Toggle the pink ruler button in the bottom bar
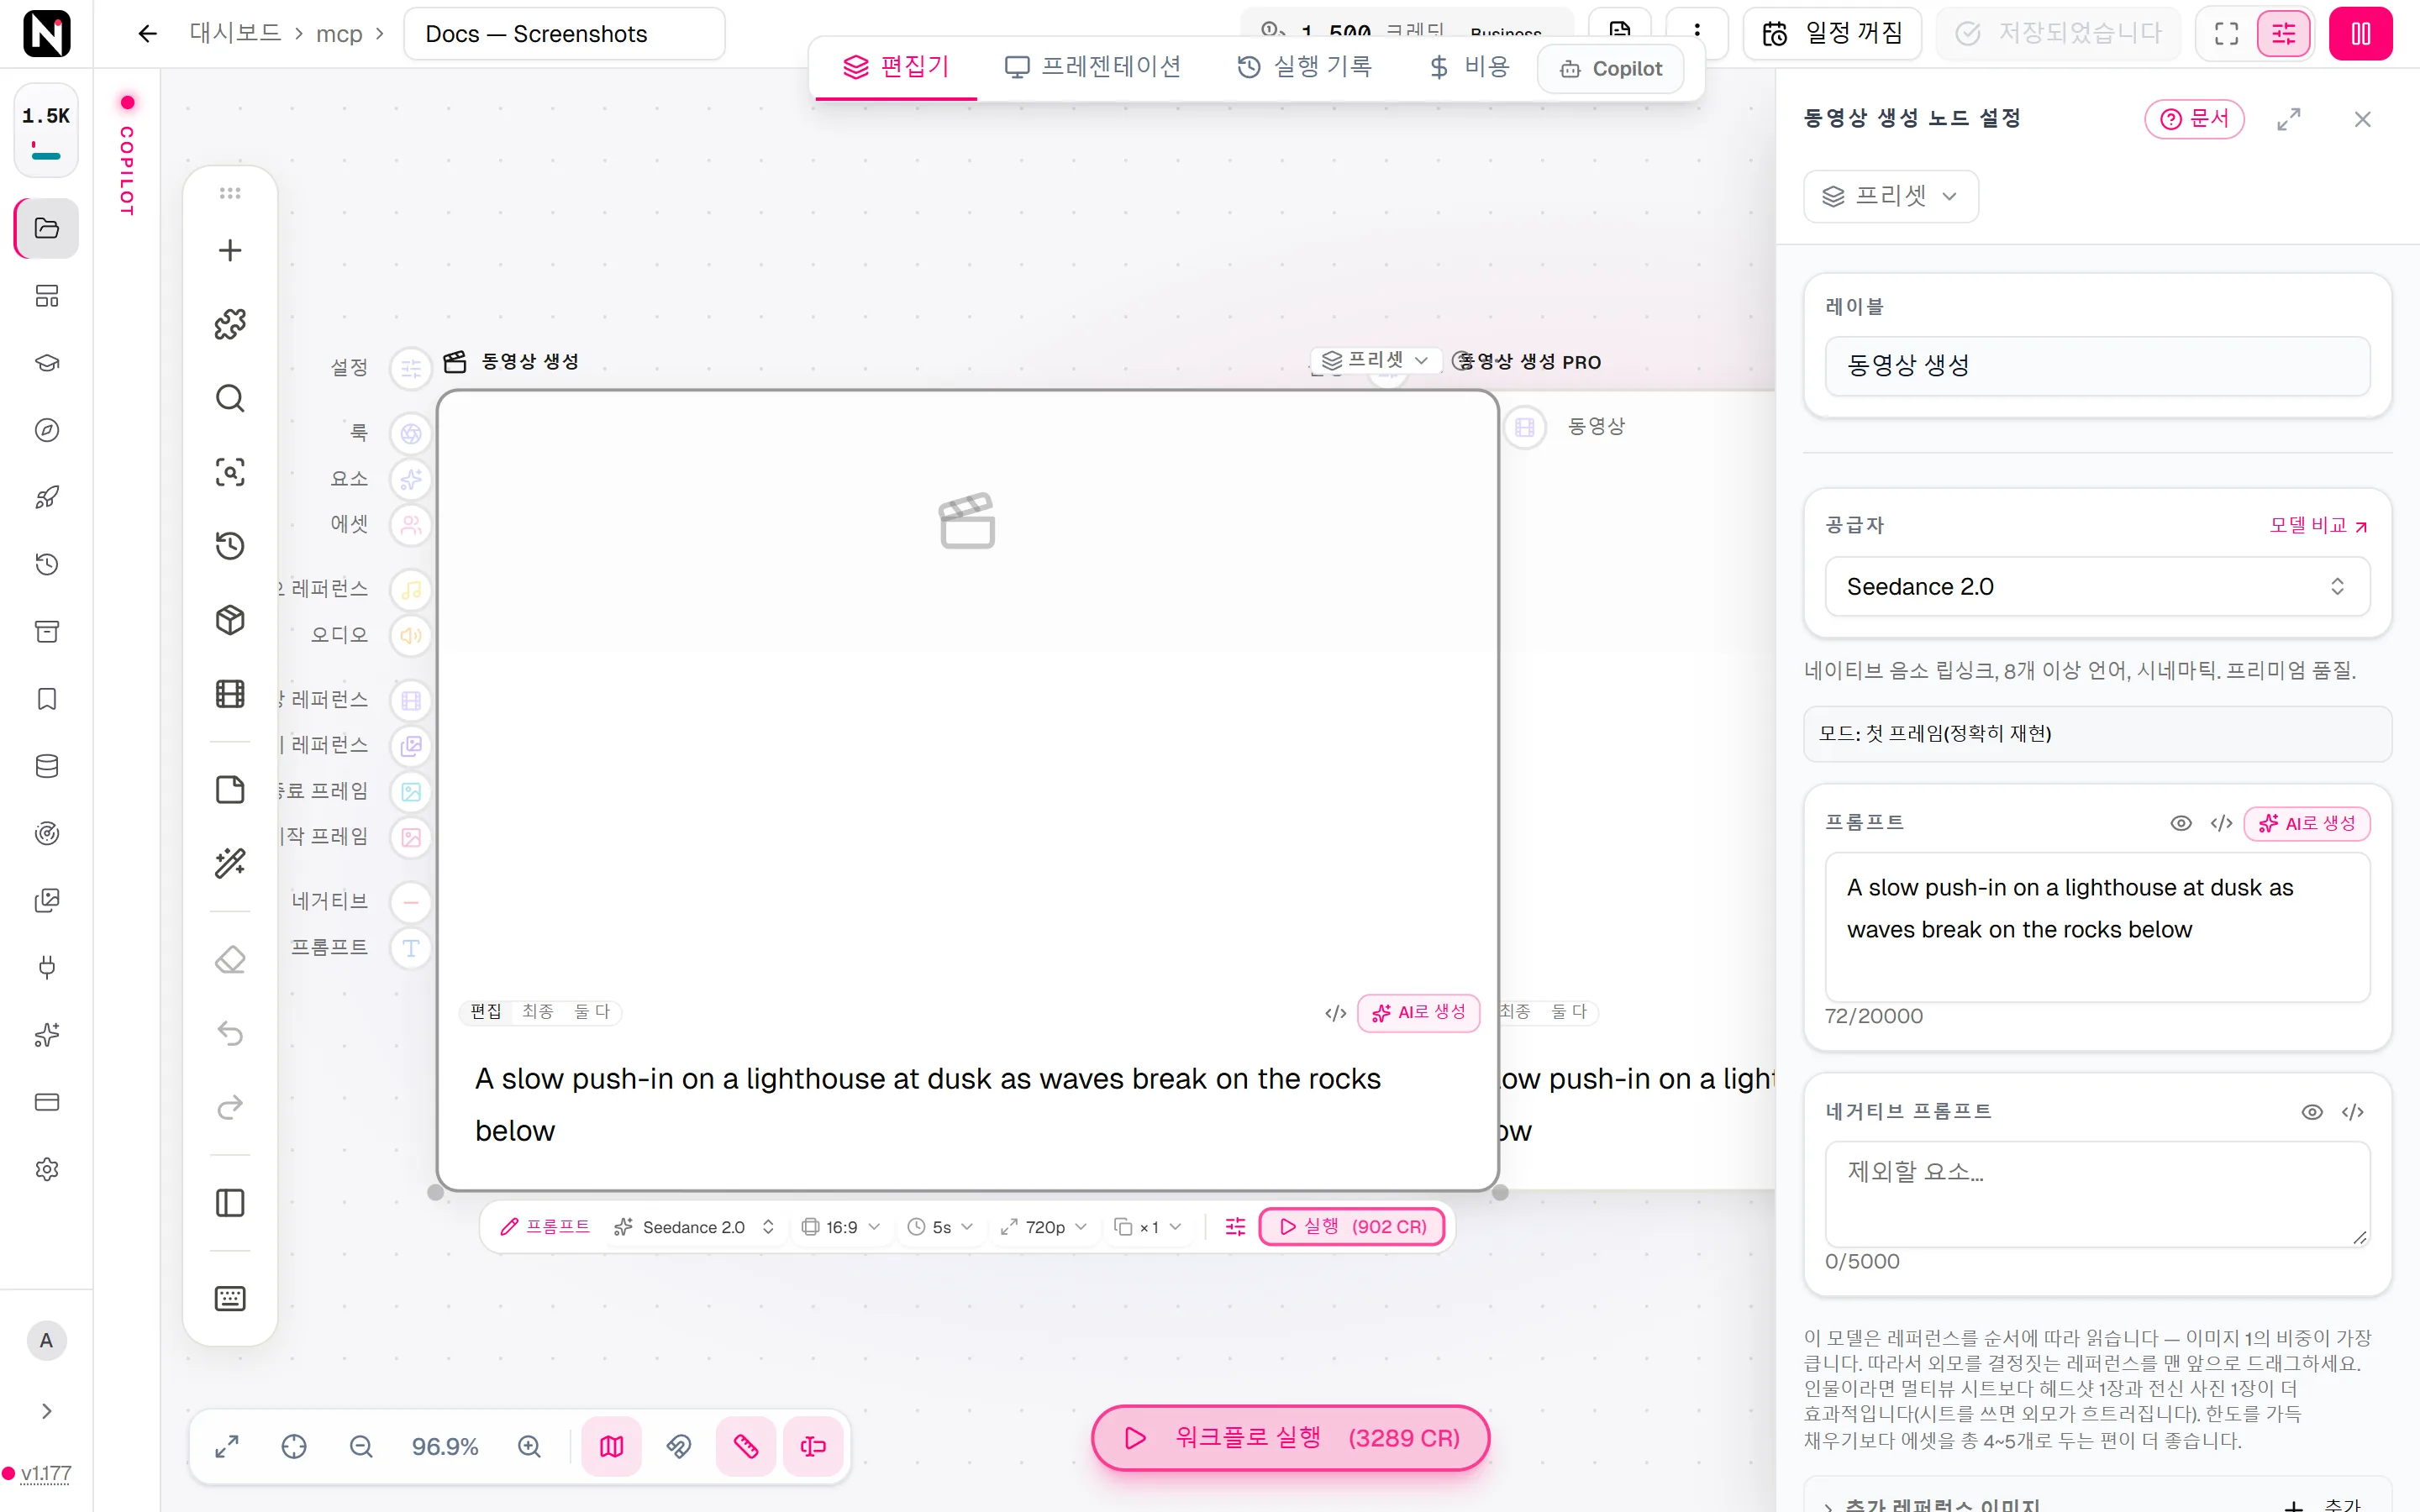Viewport: 2420px width, 1512px height. [746, 1446]
